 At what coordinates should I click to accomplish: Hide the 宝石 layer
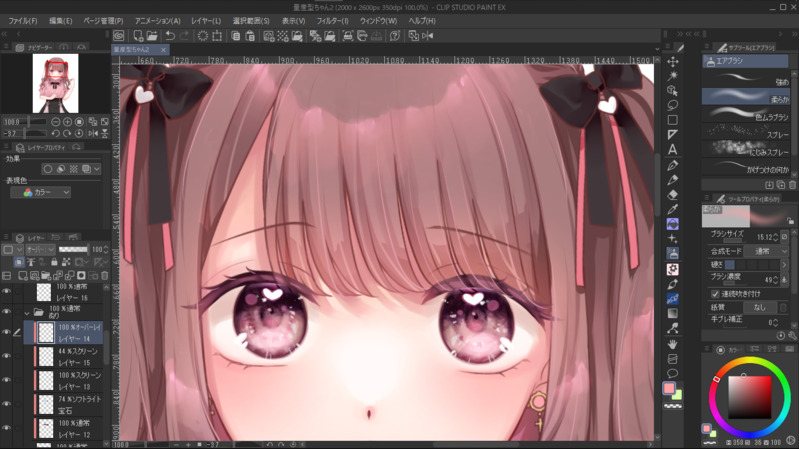click(6, 404)
